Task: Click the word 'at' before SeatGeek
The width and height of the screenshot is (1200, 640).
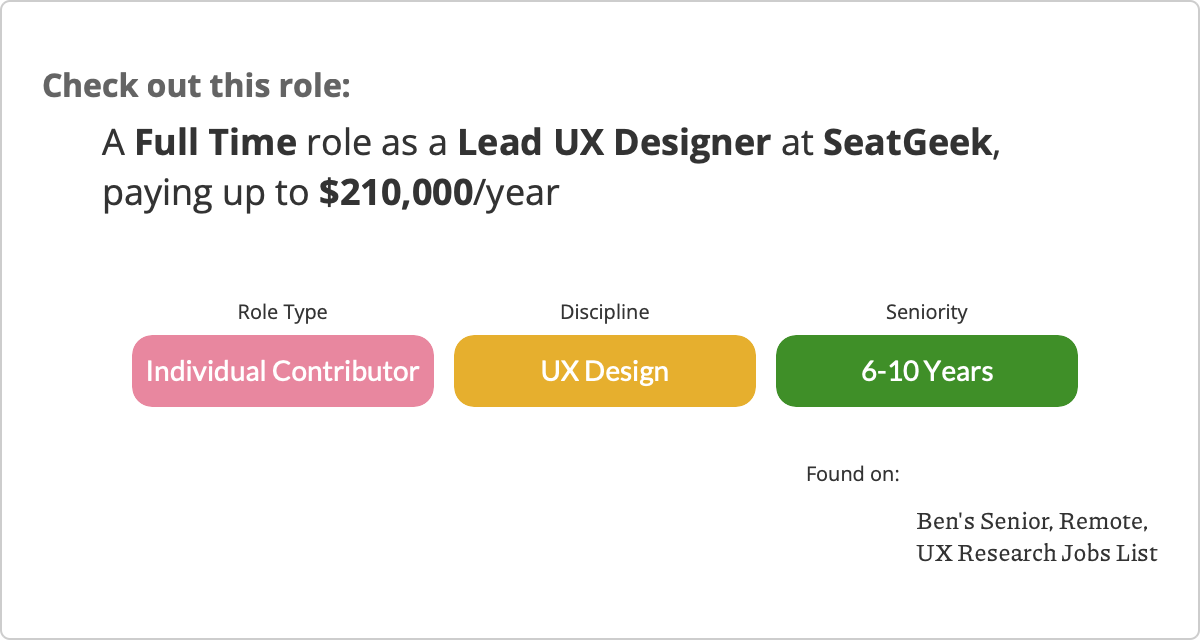Action: 797,143
